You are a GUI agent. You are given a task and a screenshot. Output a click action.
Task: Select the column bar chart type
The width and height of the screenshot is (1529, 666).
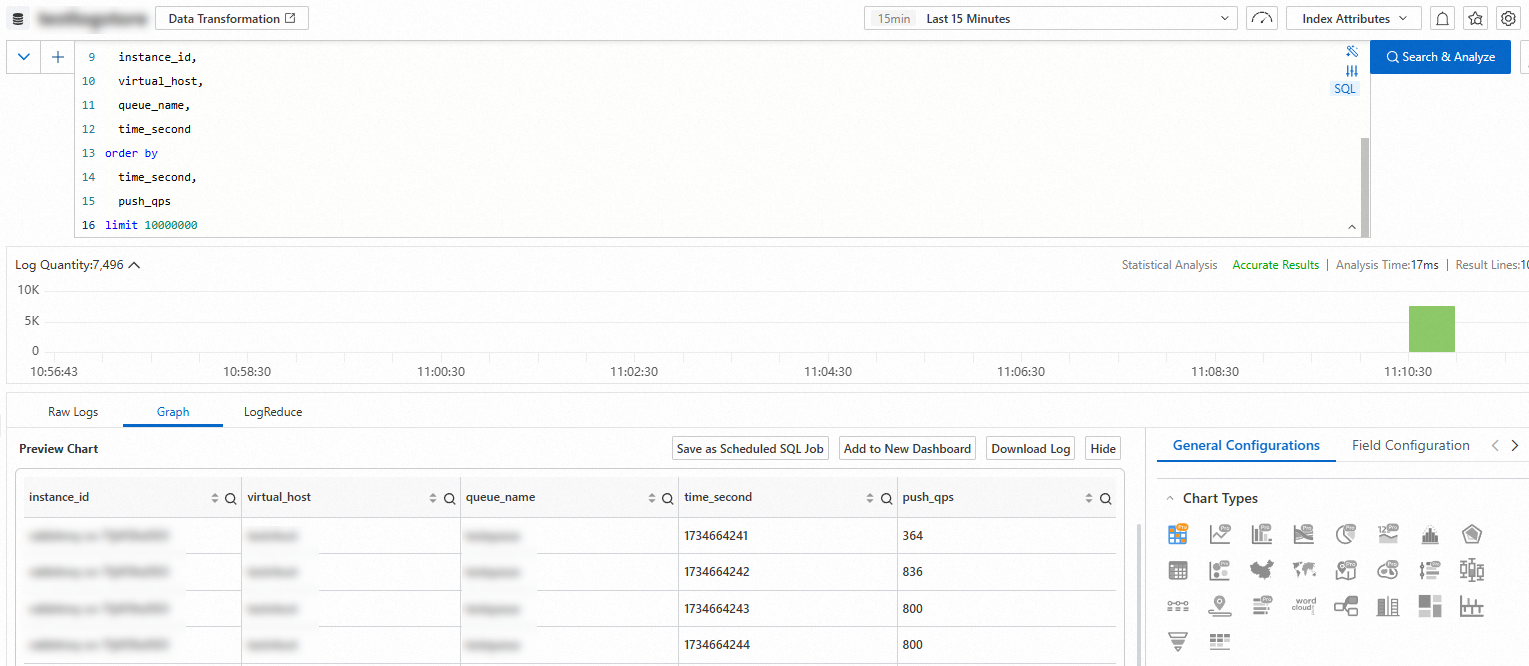(1261, 535)
